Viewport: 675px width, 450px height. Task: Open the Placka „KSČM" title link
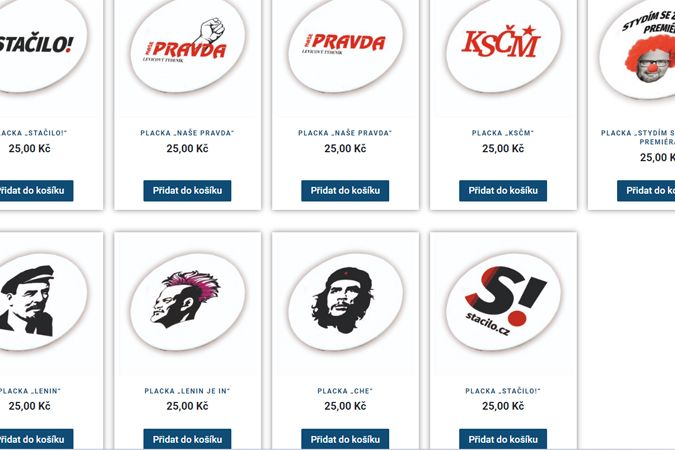point(503,133)
